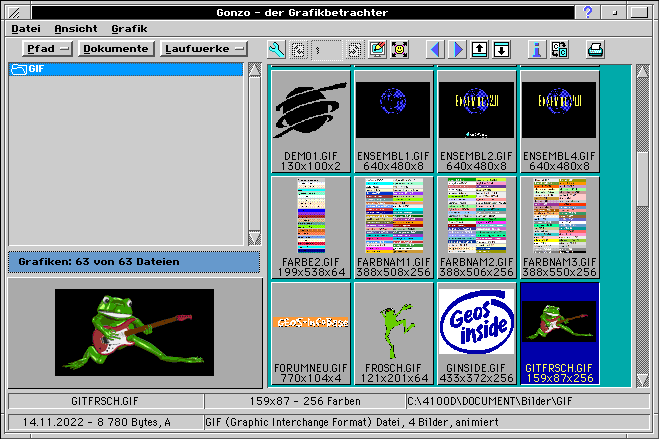Click the smiley face fullscreen icon
This screenshot has height=439, width=659.
click(399, 49)
